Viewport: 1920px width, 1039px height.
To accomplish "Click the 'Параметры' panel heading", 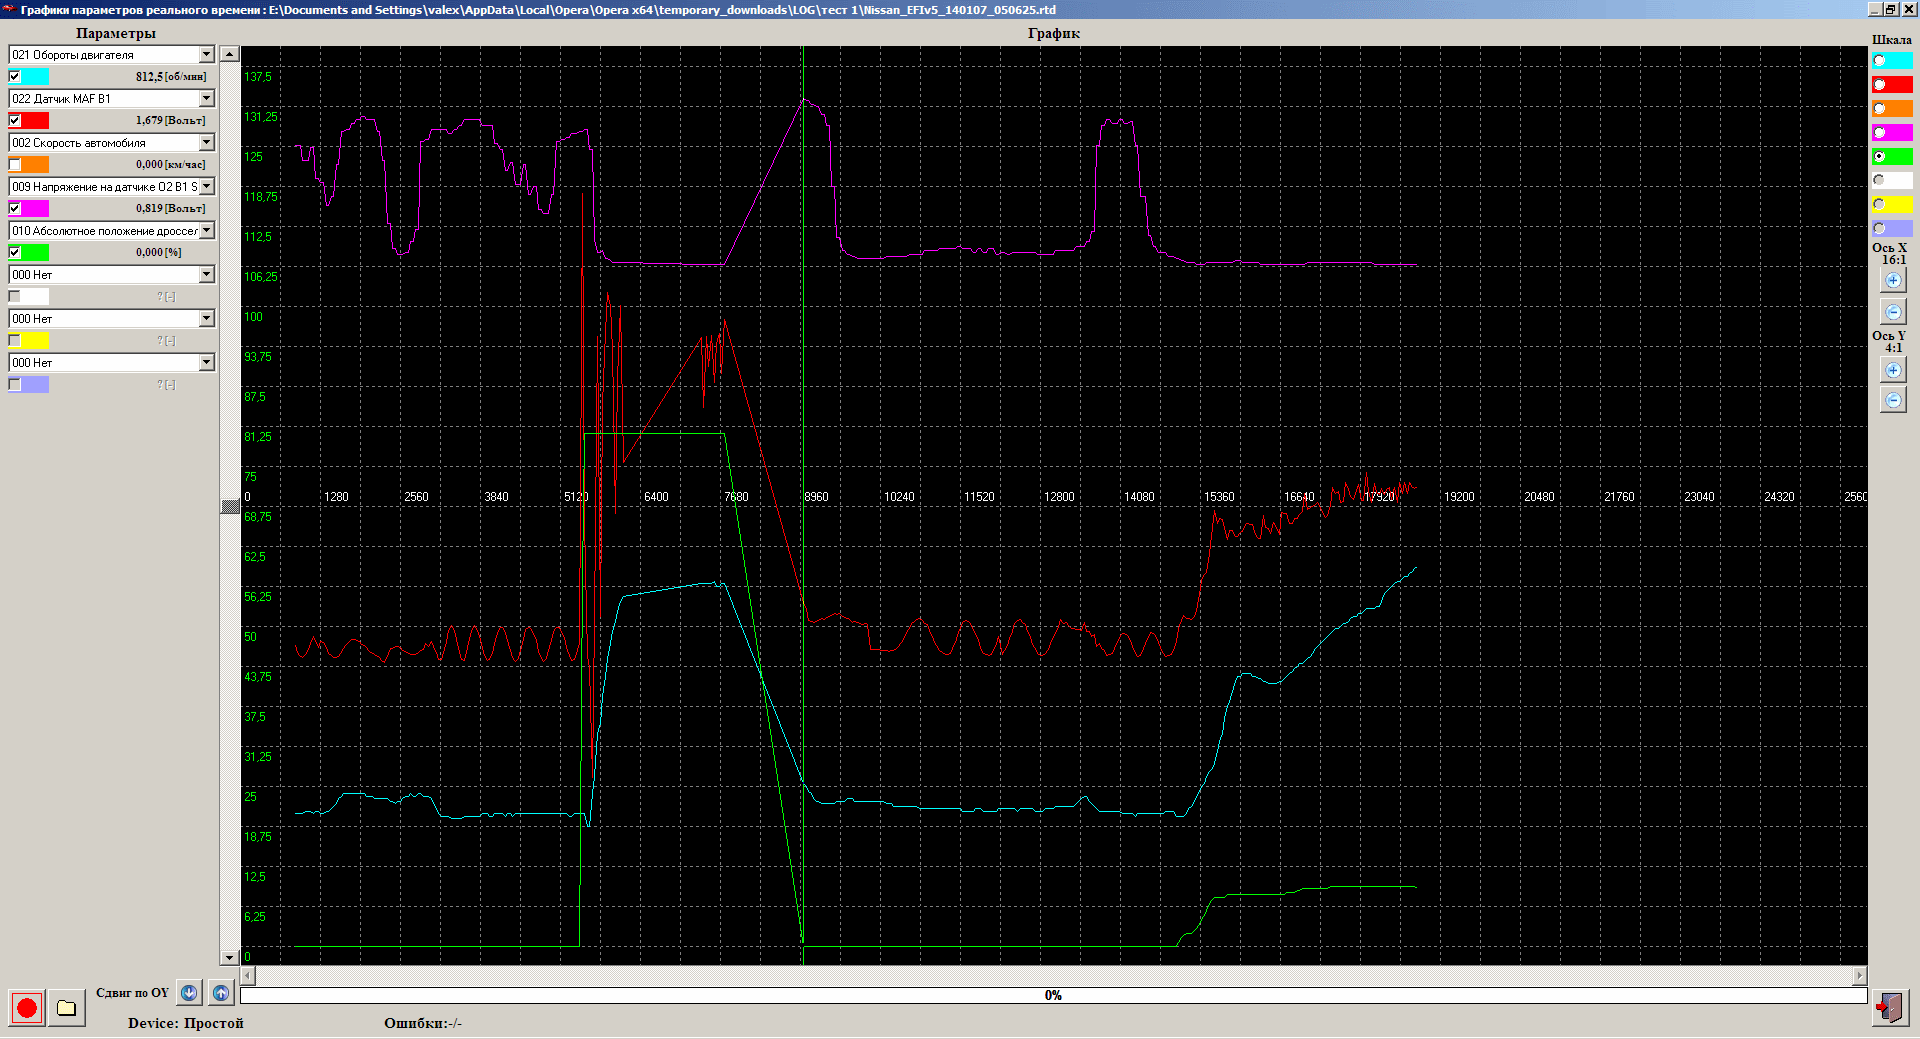I will (x=116, y=33).
